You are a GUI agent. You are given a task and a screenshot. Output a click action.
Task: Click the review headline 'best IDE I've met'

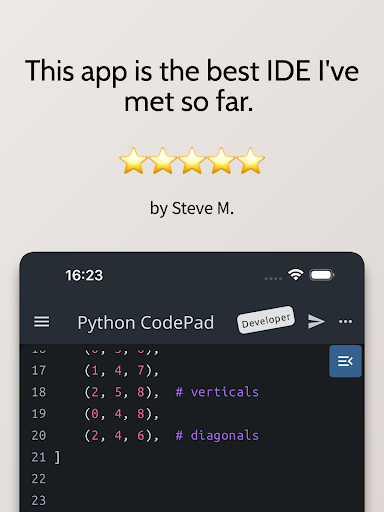click(192, 86)
